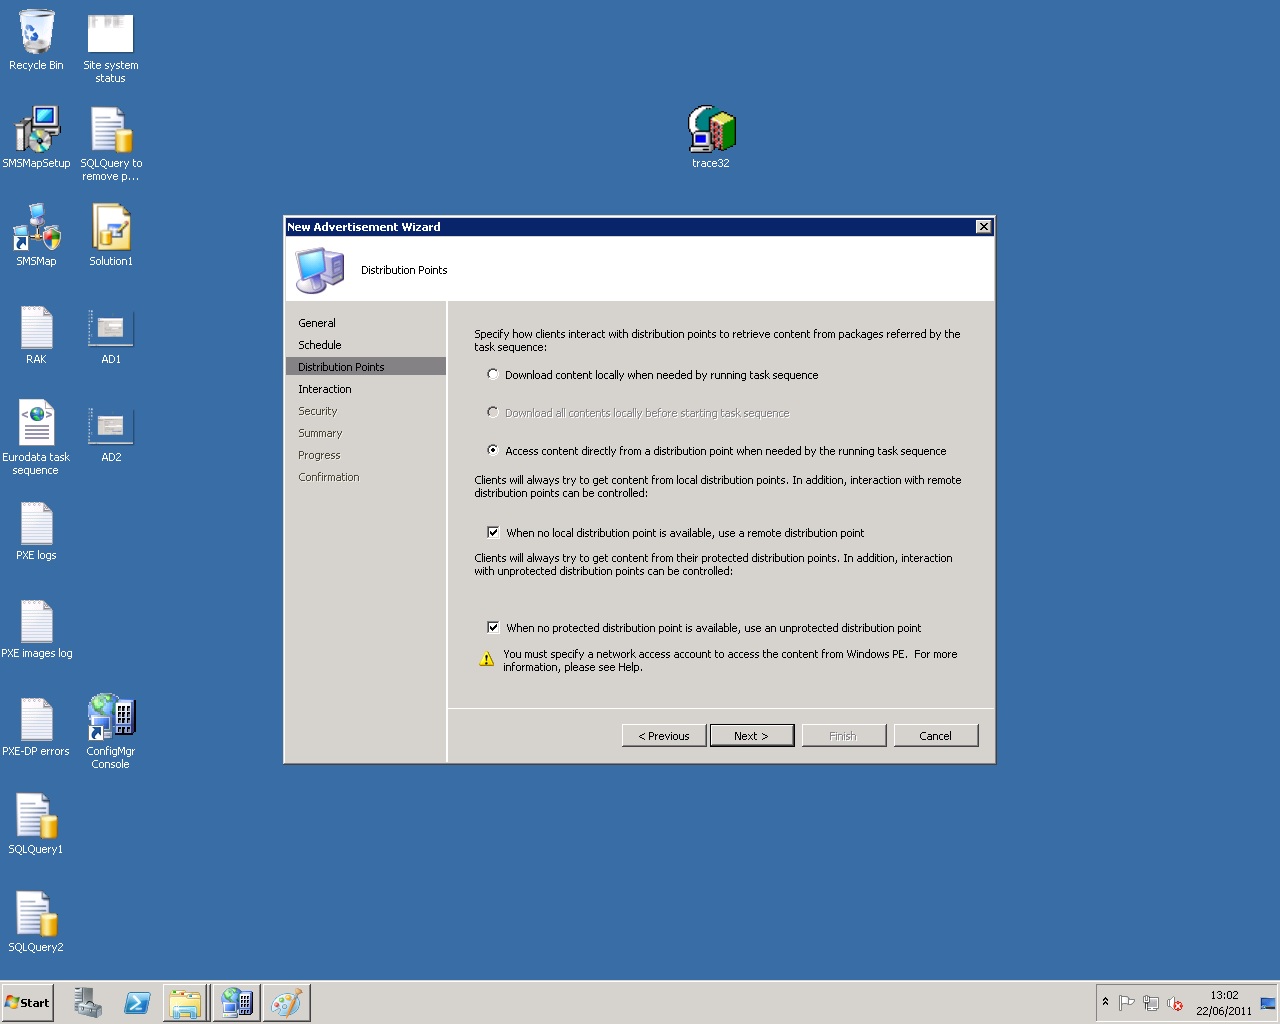Open the PXE logs file
Screen dimensions: 1280x1024
[36, 522]
